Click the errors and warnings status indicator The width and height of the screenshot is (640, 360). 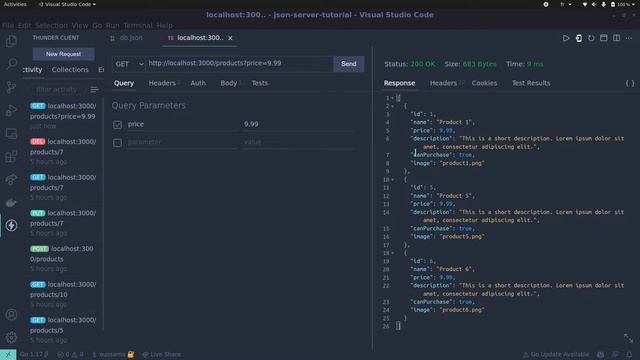pyautogui.click(x=70, y=355)
